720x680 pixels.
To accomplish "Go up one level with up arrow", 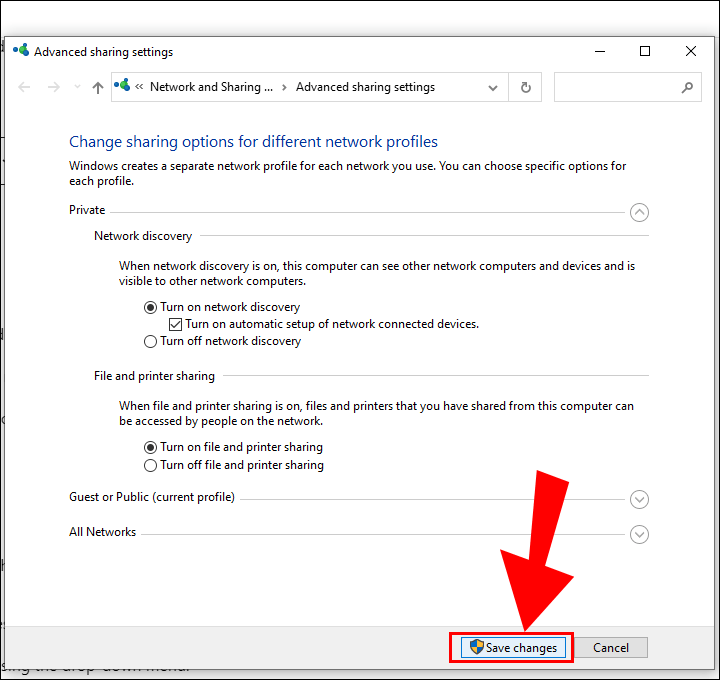I will (x=97, y=87).
